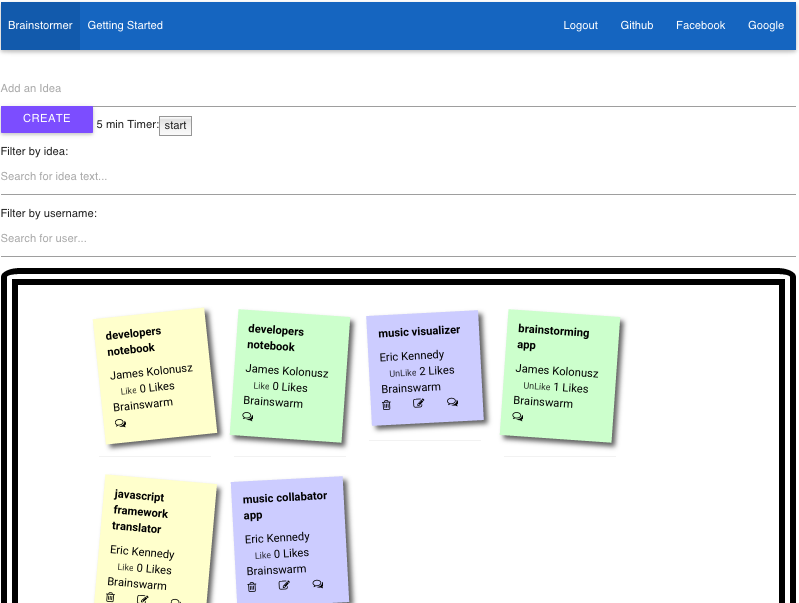Click the music collabator app title
799x603 pixels.
(284, 505)
